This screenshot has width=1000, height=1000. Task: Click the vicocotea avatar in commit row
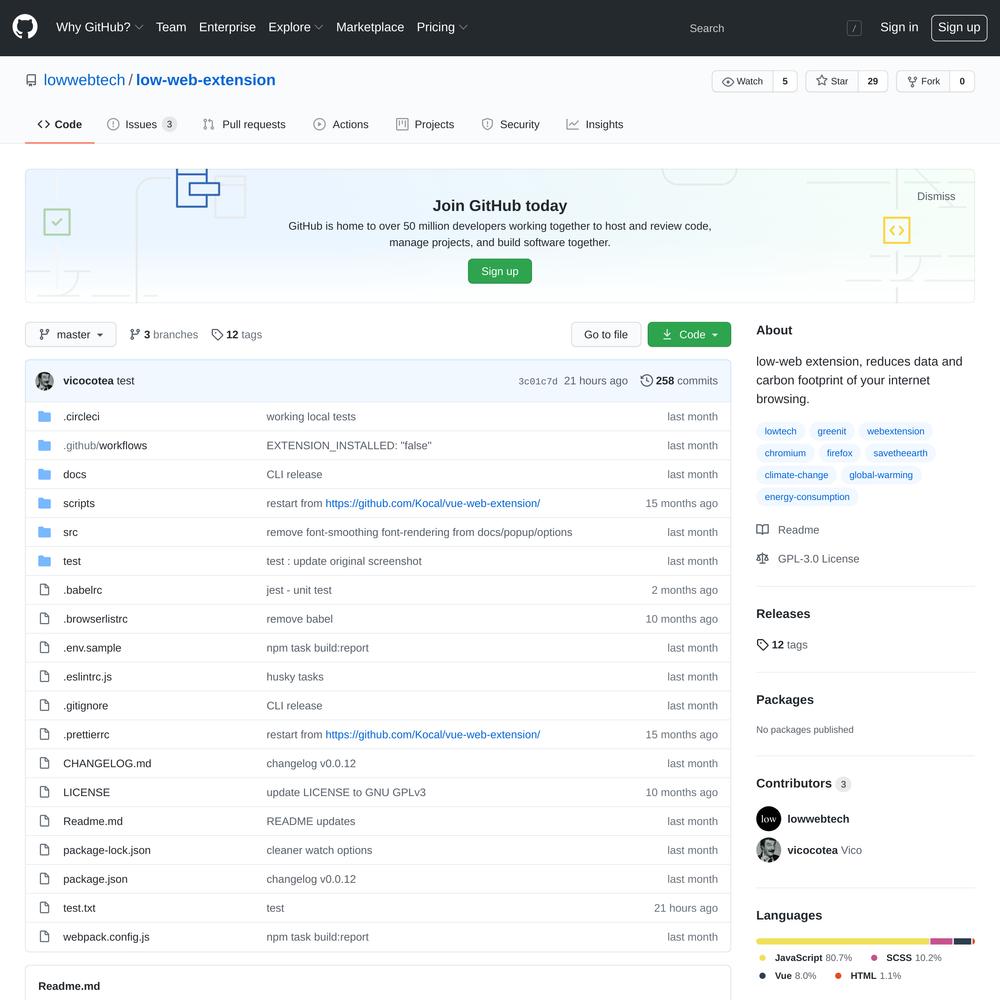click(x=45, y=381)
